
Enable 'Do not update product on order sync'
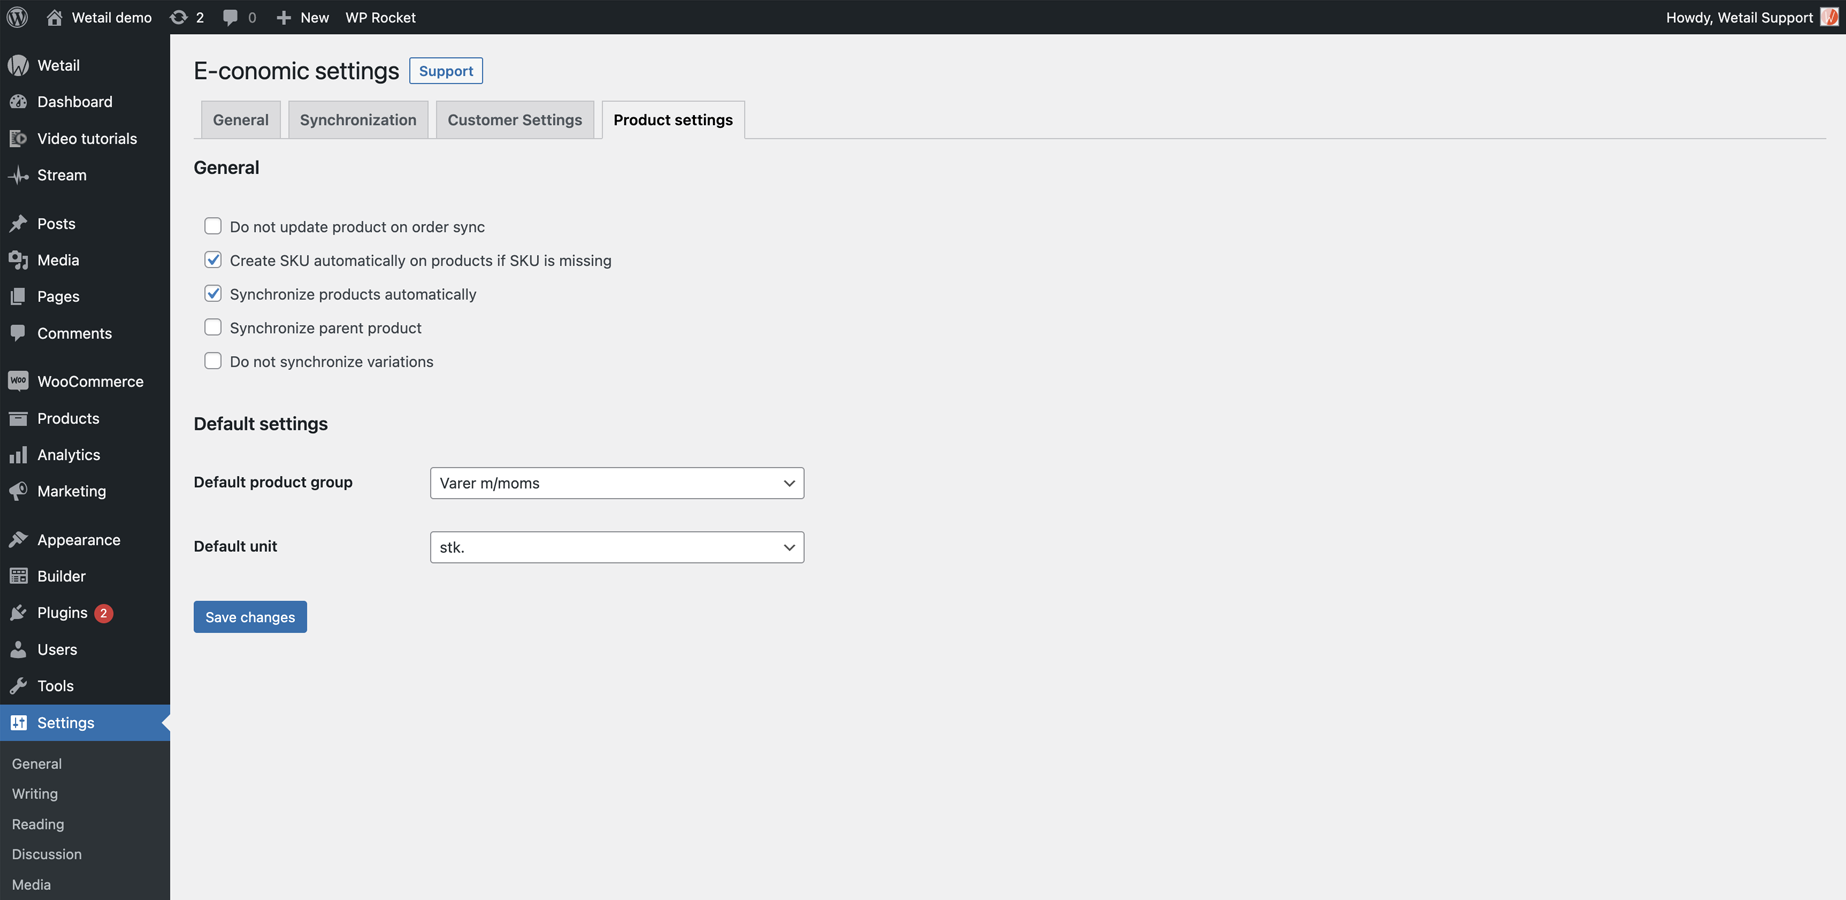pyautogui.click(x=213, y=226)
